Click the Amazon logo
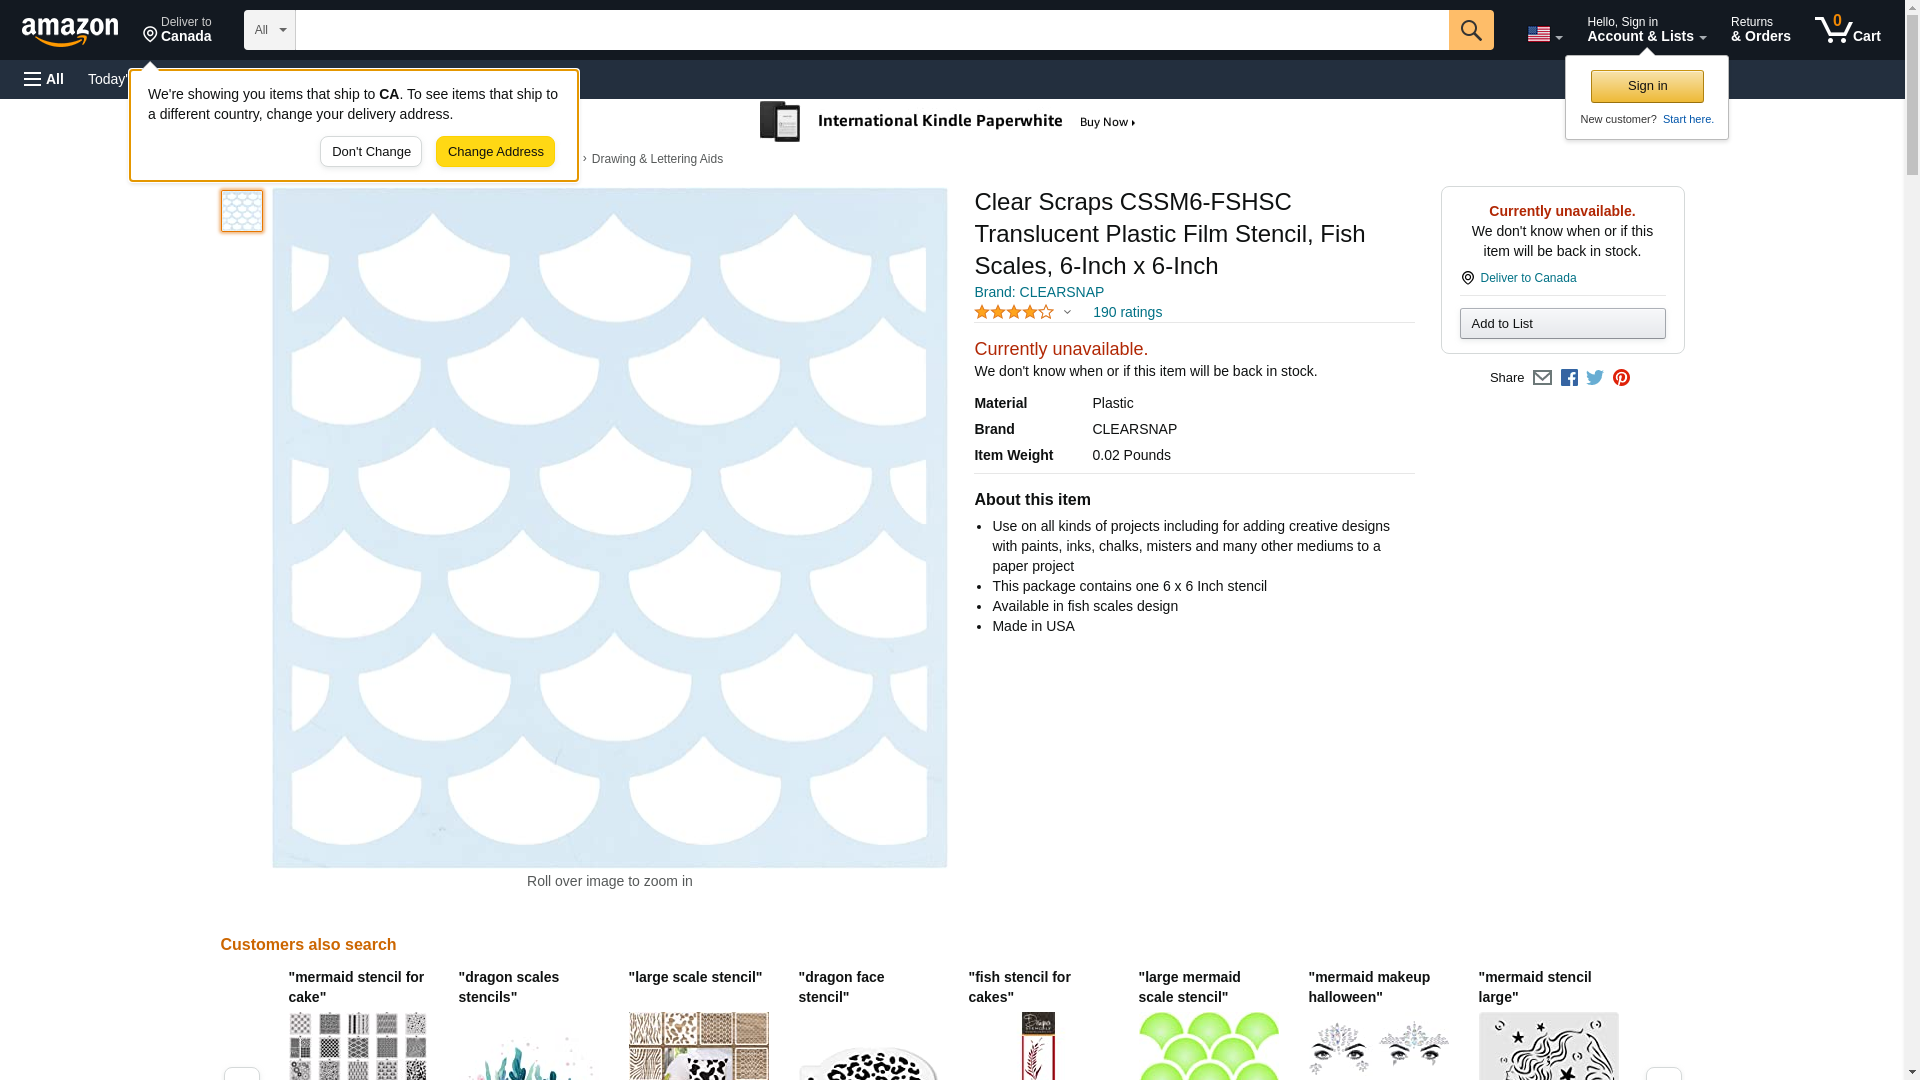Image resolution: width=1920 pixels, height=1080 pixels. 70,31
